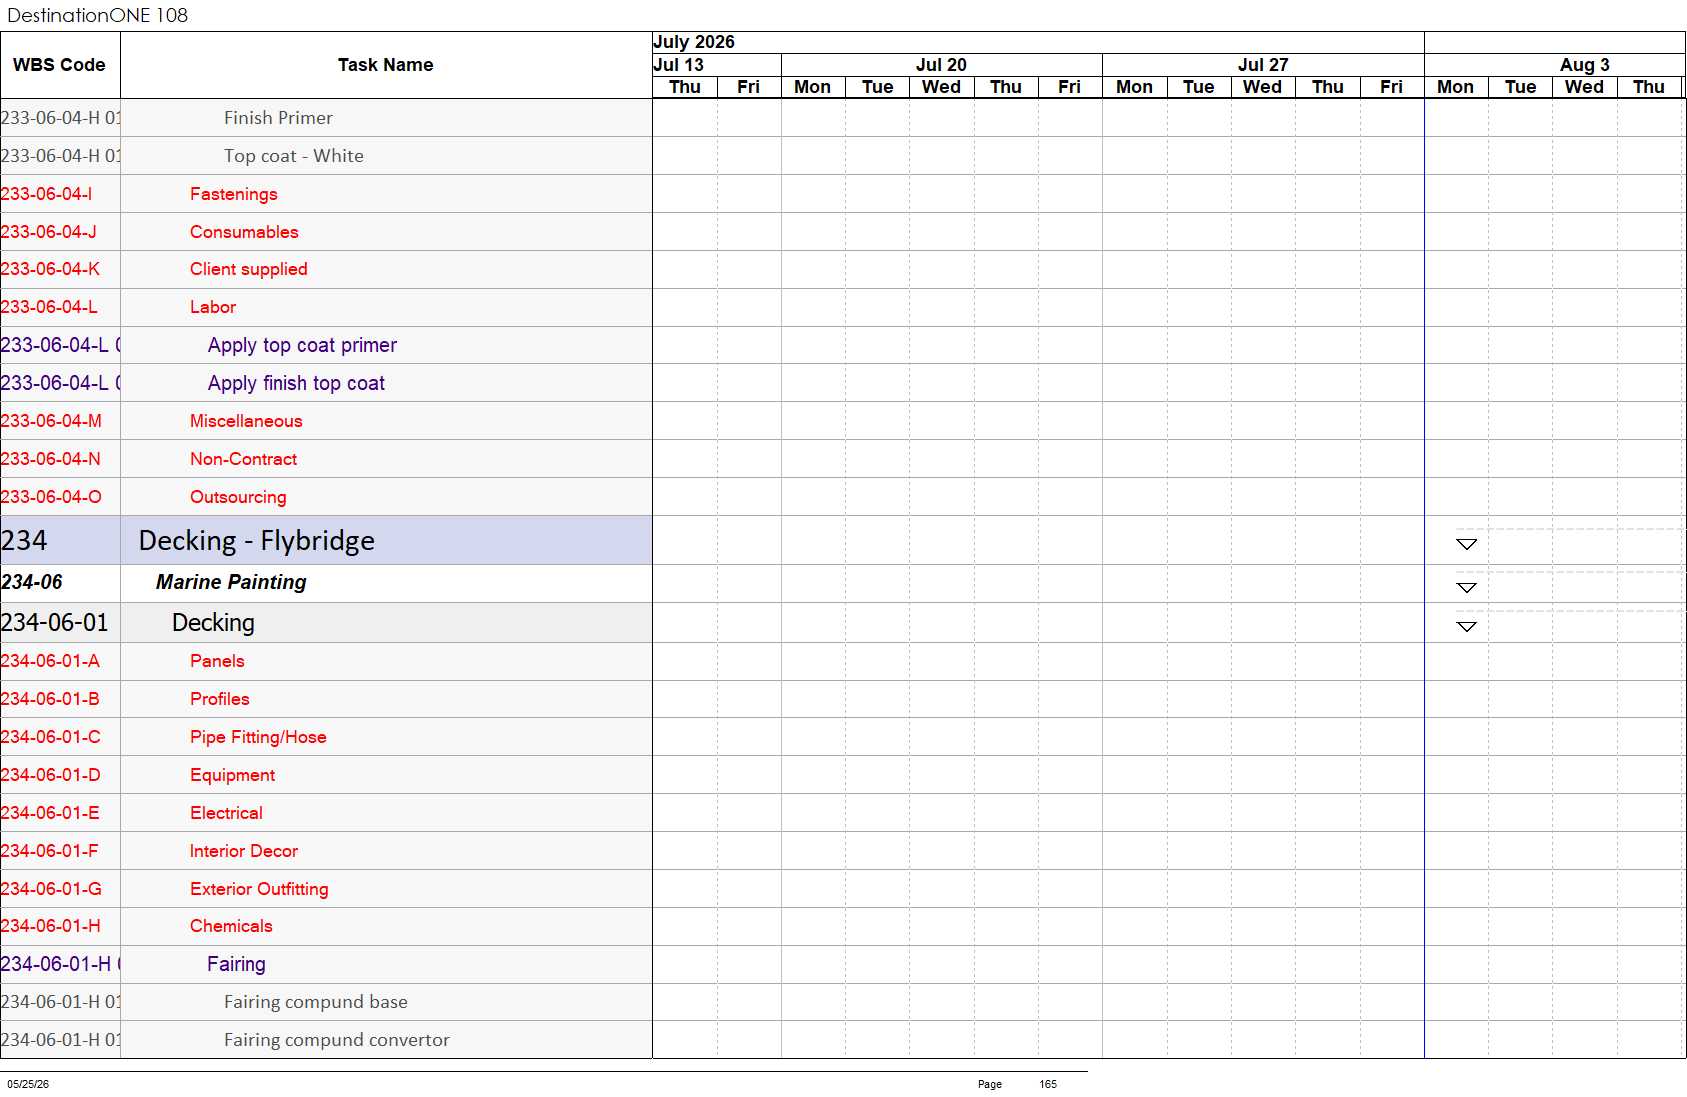The width and height of the screenshot is (1687, 1097).
Task: Click the Jul 20 week header
Action: tap(941, 65)
